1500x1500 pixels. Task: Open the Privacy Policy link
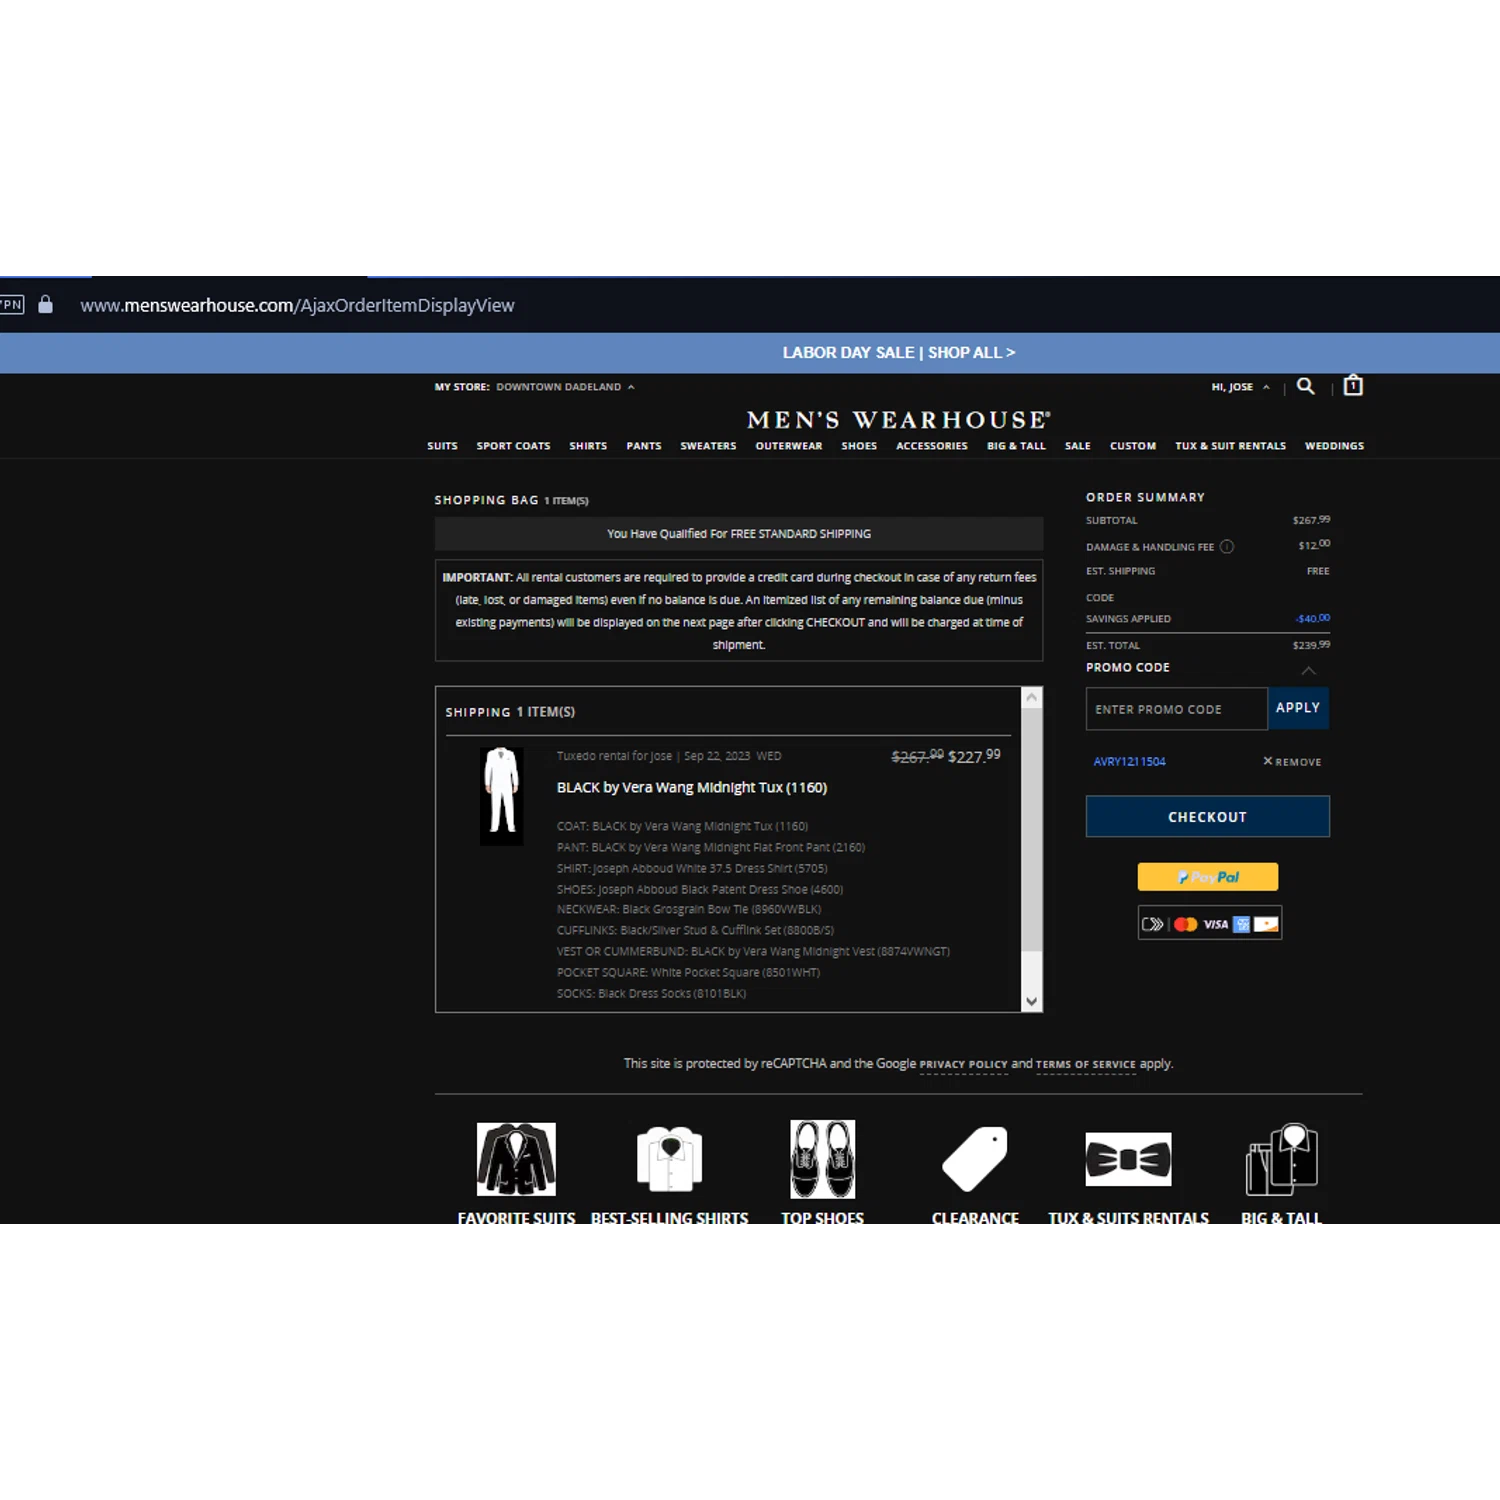(x=963, y=1065)
